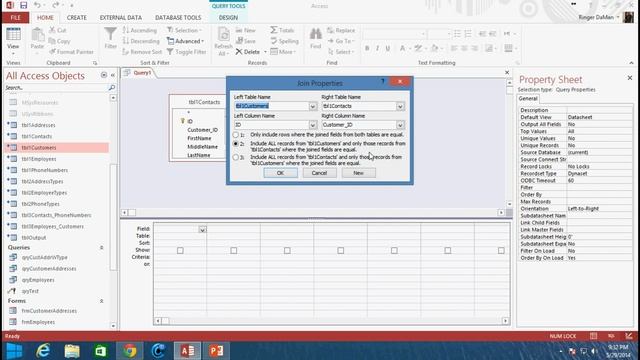This screenshot has width=640, height=360.
Task: Switch to EXTERNAL DATA tab
Action: click(x=120, y=18)
